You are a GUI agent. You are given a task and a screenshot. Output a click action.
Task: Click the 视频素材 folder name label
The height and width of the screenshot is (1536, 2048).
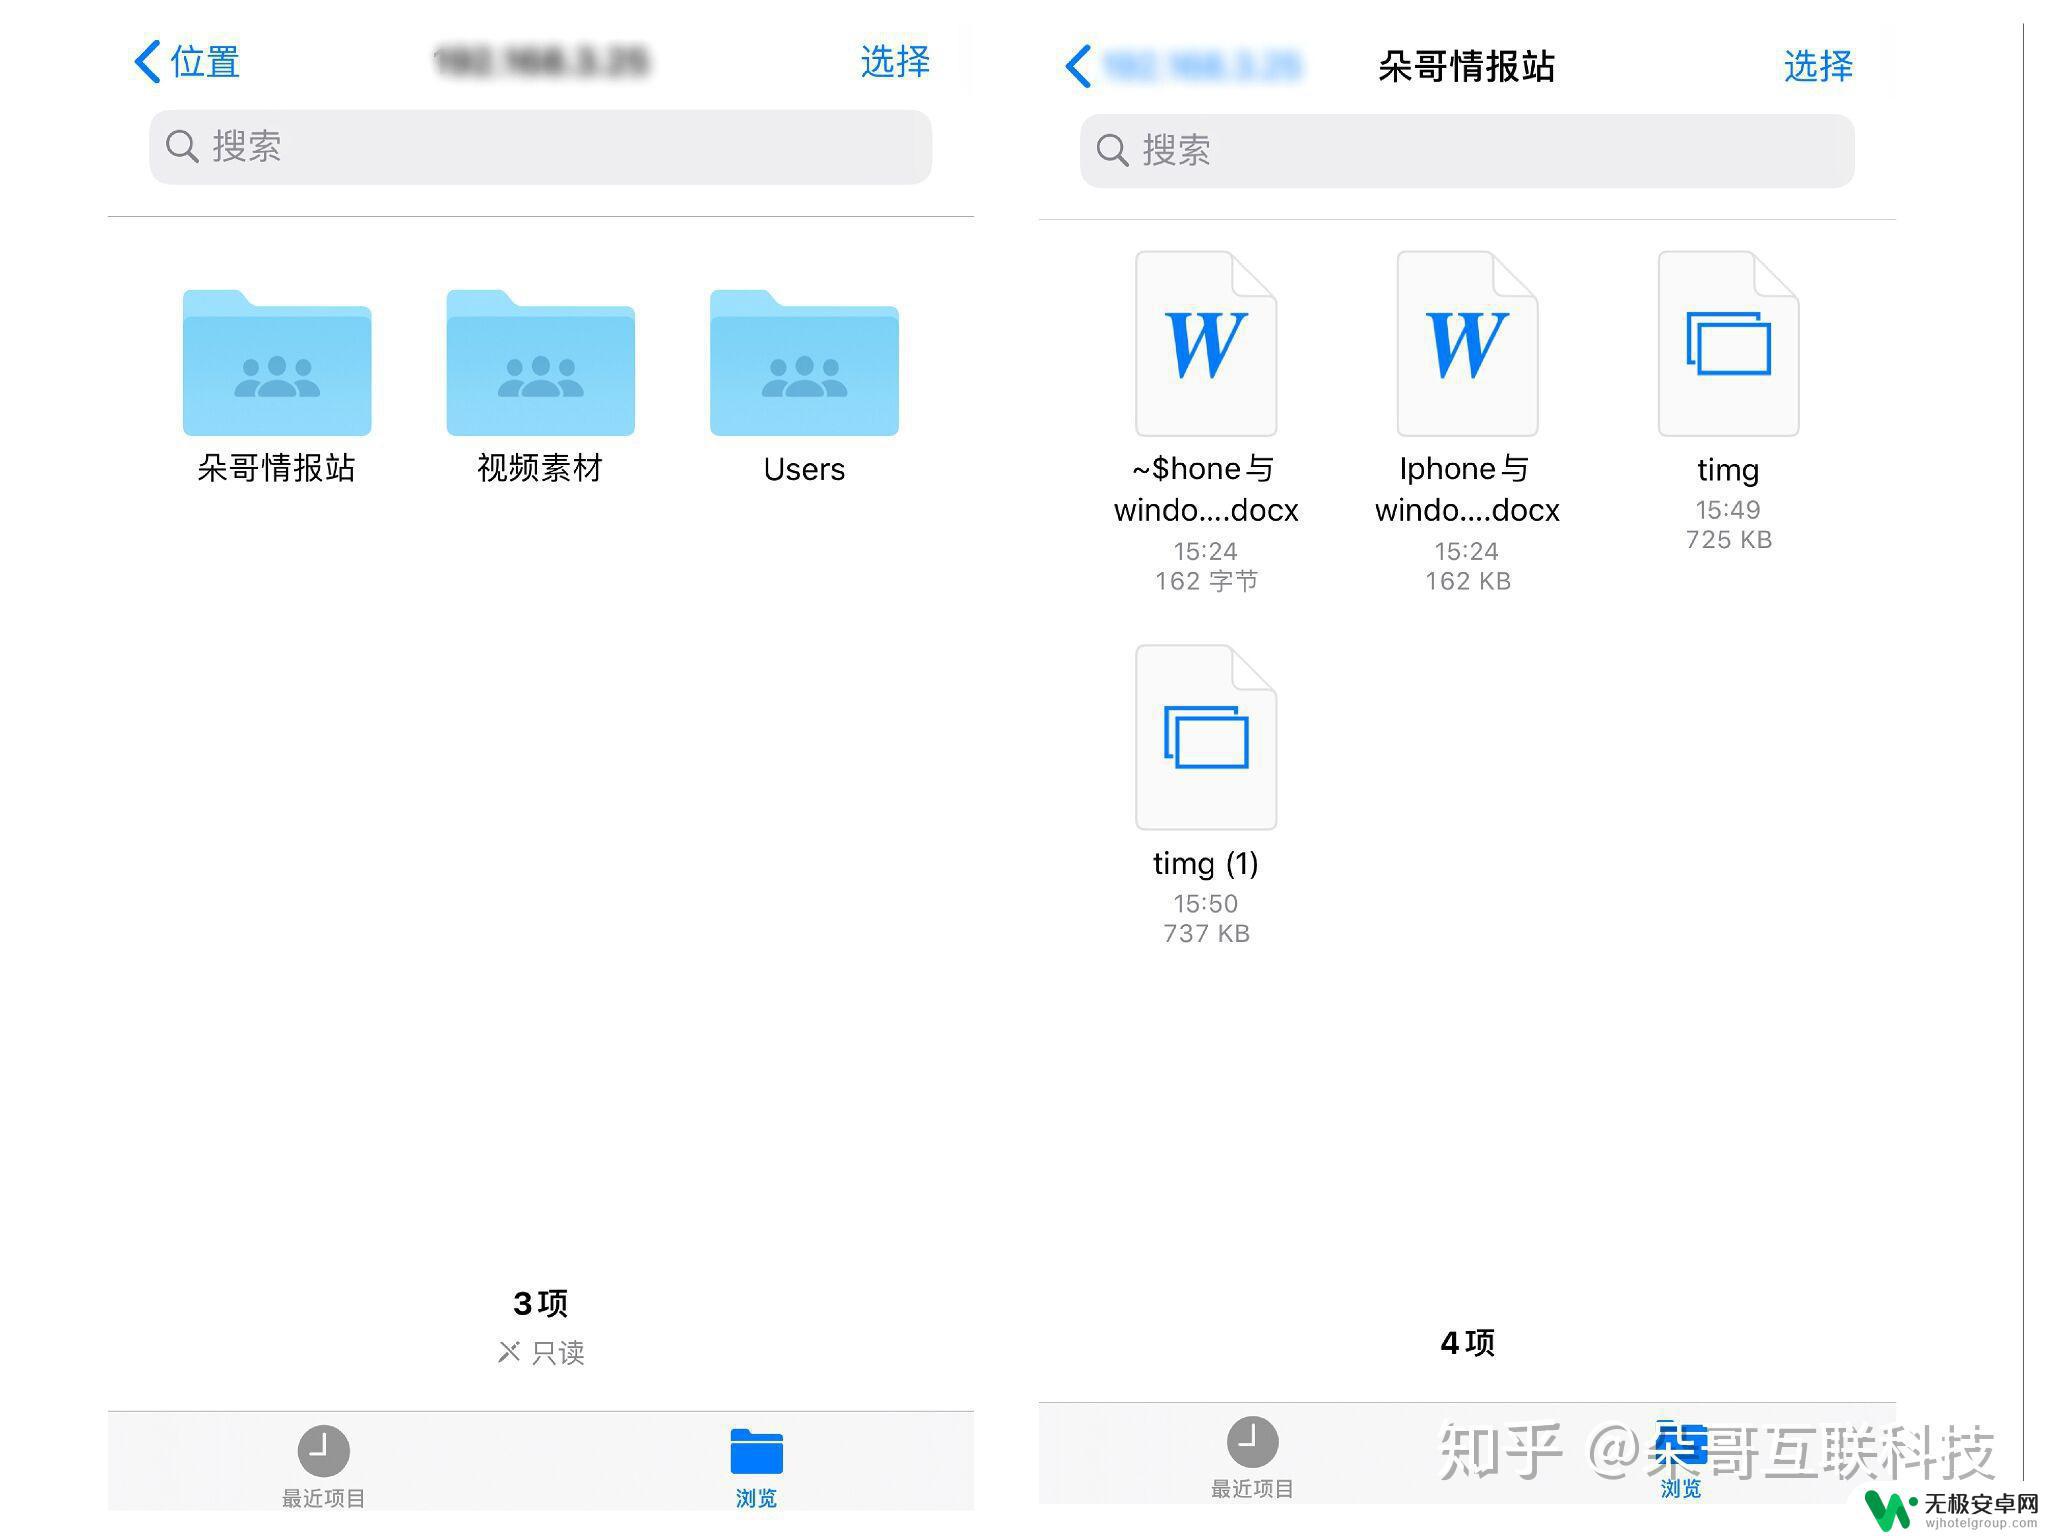point(540,468)
